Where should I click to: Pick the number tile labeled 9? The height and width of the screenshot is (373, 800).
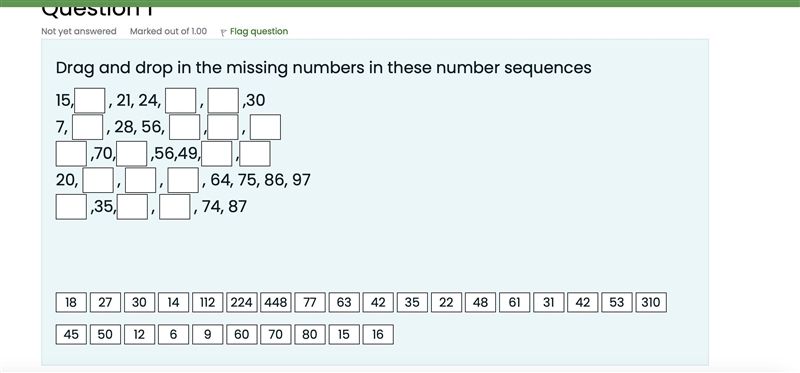(x=208, y=335)
